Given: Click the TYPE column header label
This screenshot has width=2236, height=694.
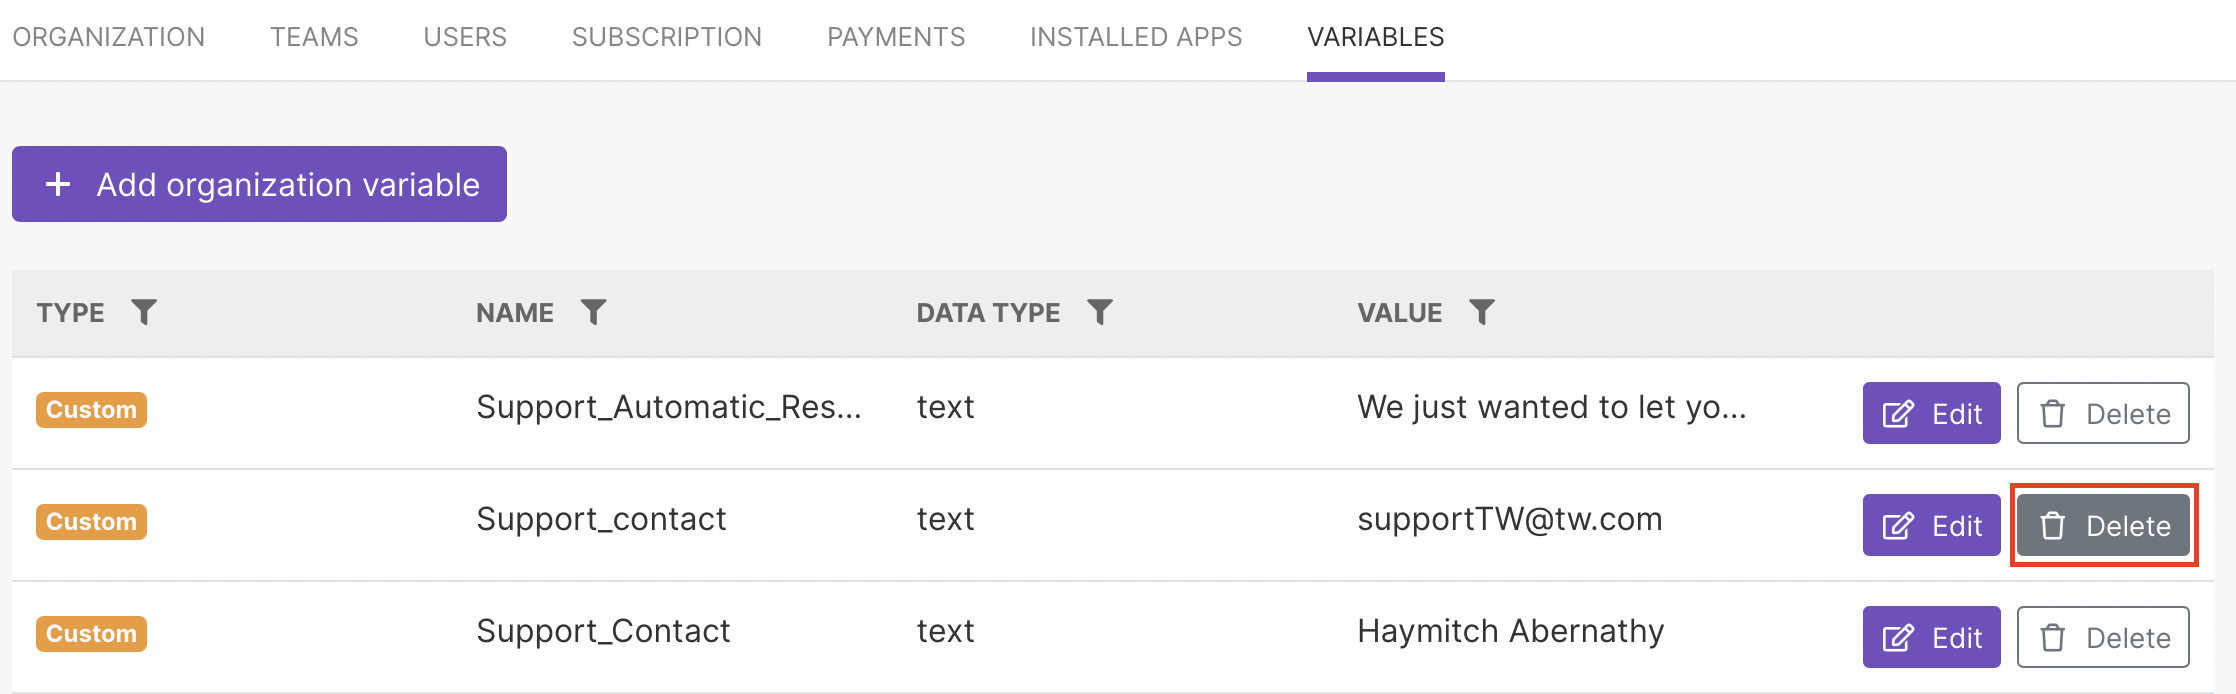Looking at the screenshot, I should pos(70,313).
